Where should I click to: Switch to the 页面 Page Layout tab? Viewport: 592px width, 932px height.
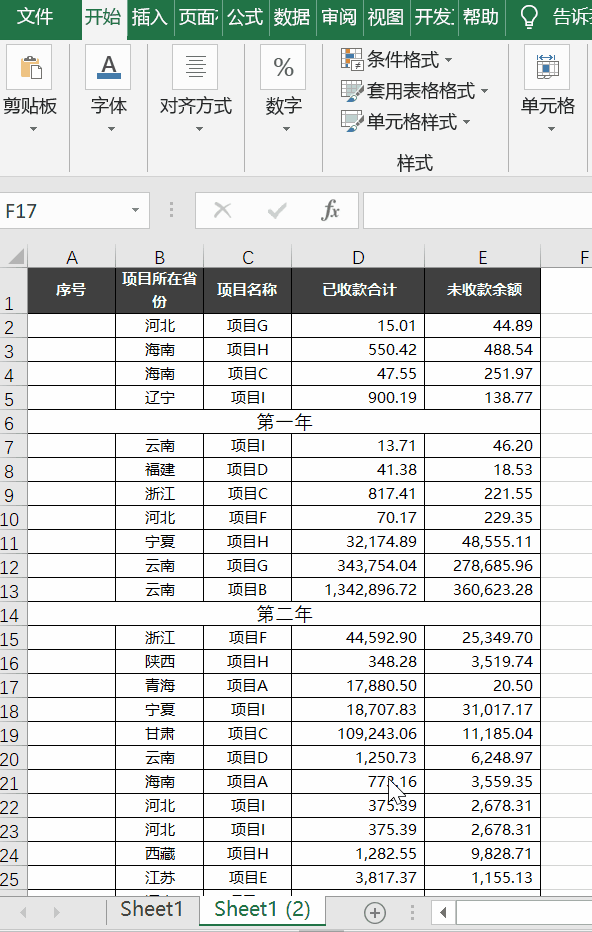(x=198, y=17)
